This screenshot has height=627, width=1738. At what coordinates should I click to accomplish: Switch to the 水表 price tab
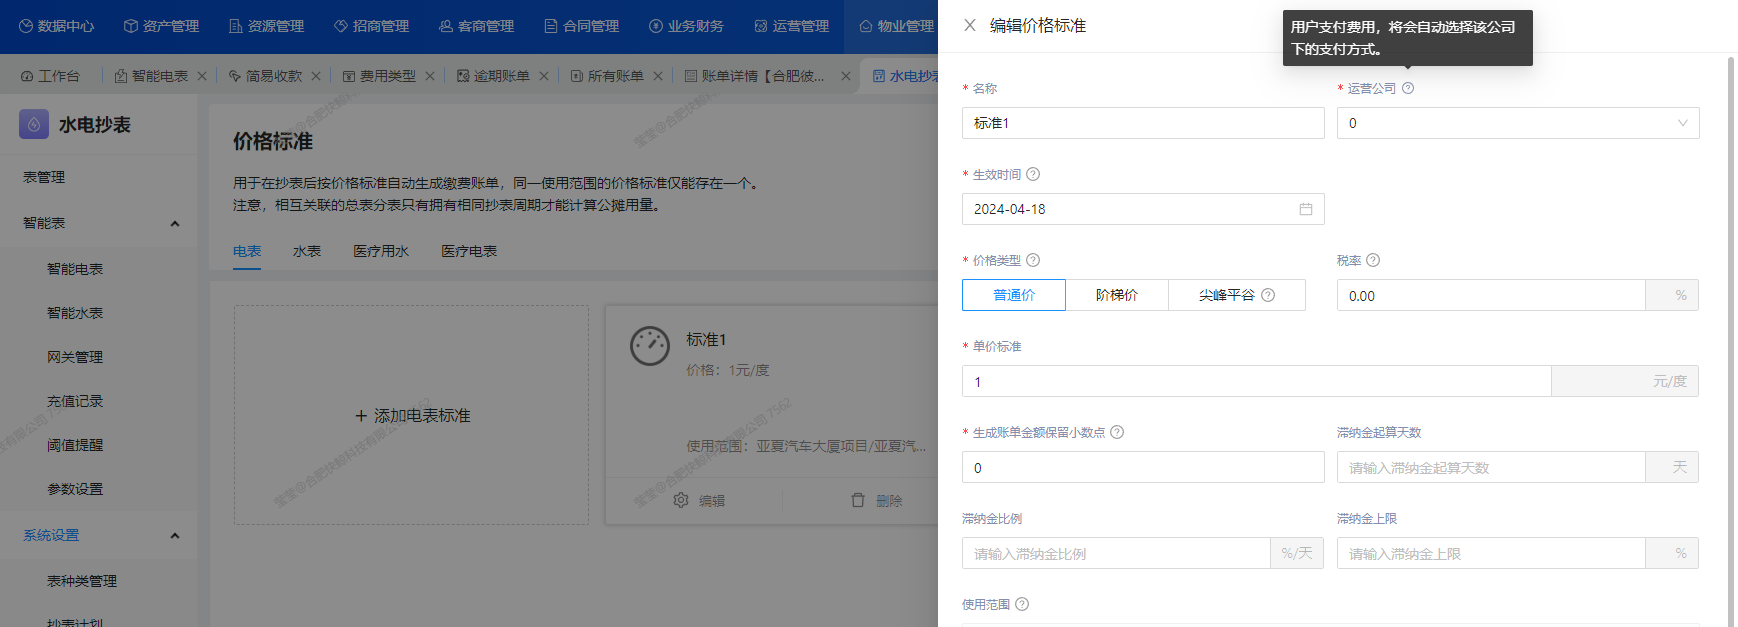[x=307, y=251]
